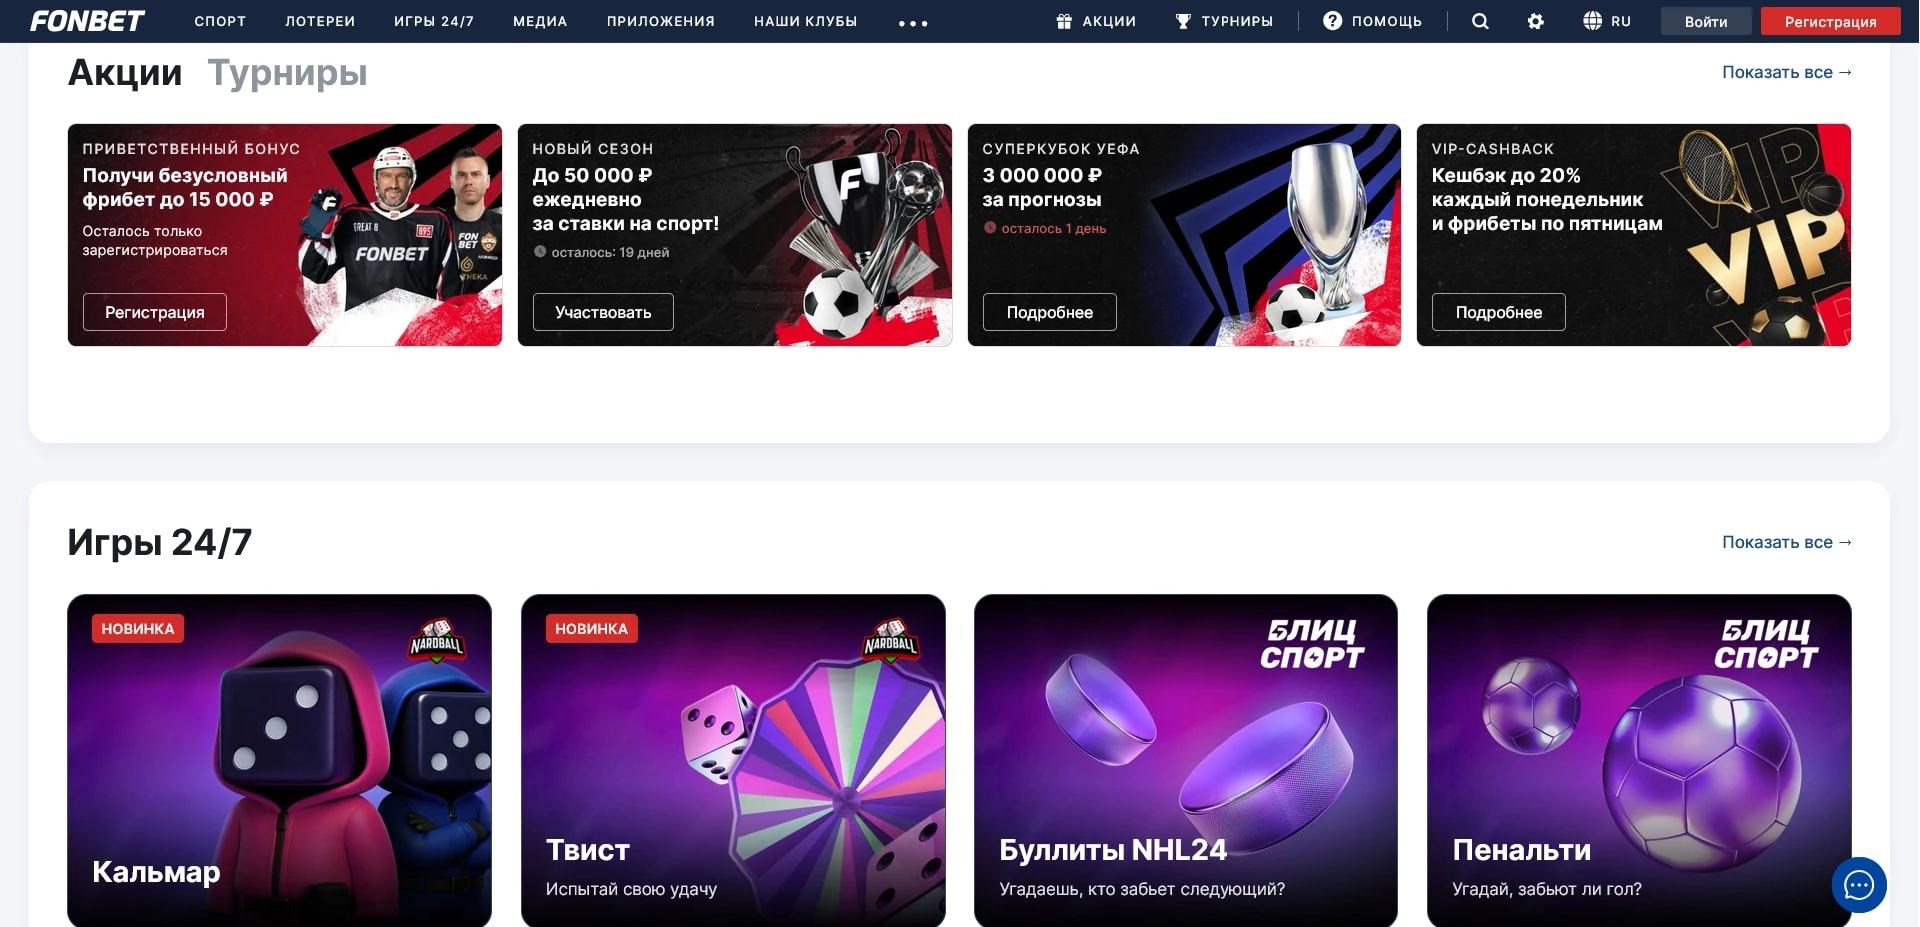Open the search magnifier icon
This screenshot has width=1920, height=927.
click(1480, 21)
